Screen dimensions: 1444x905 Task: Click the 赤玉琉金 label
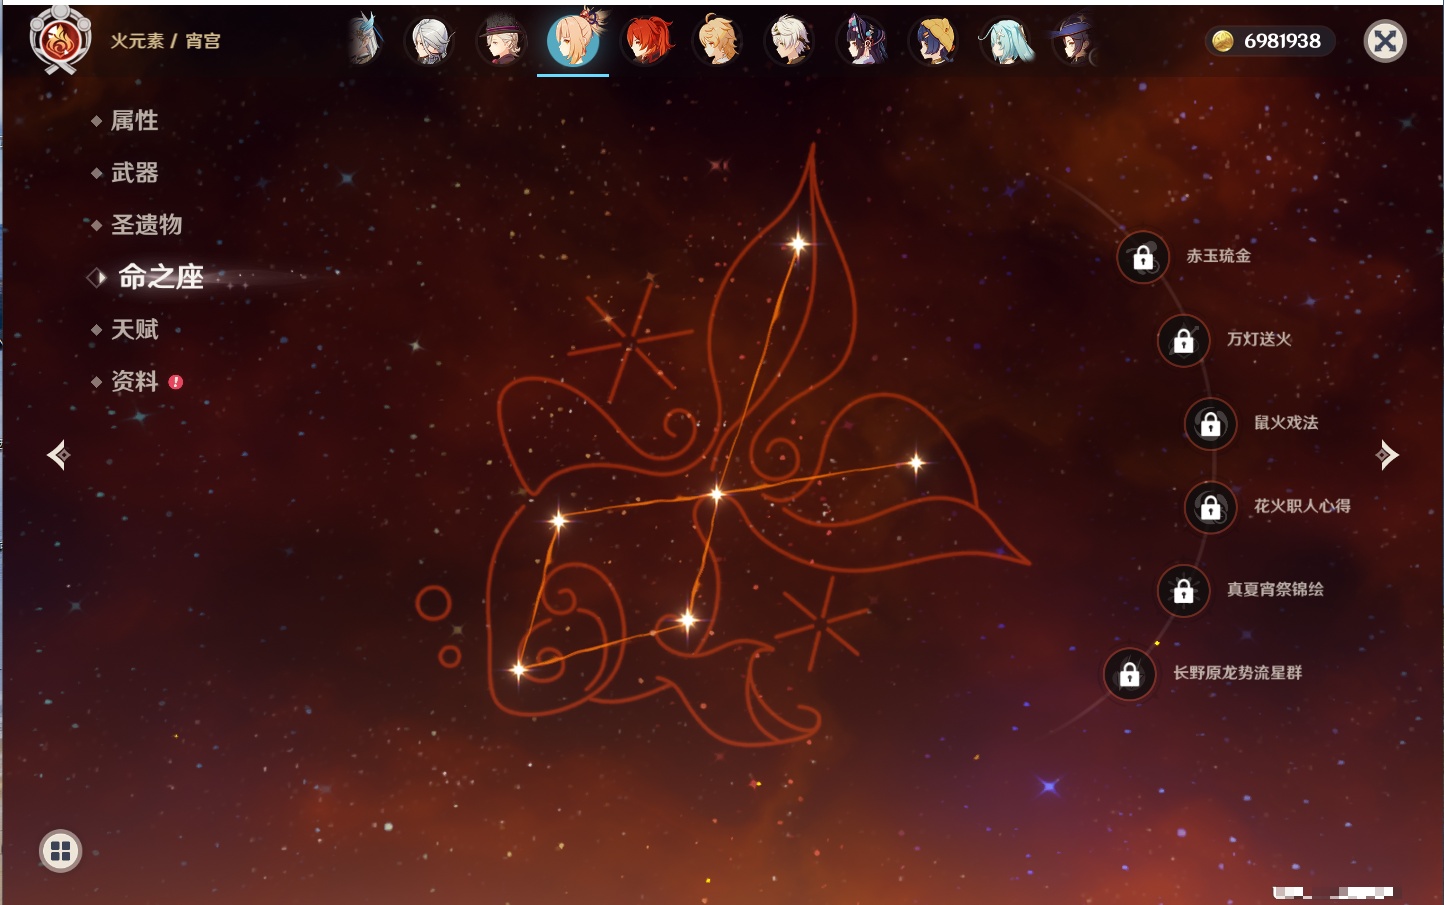pyautogui.click(x=1218, y=256)
